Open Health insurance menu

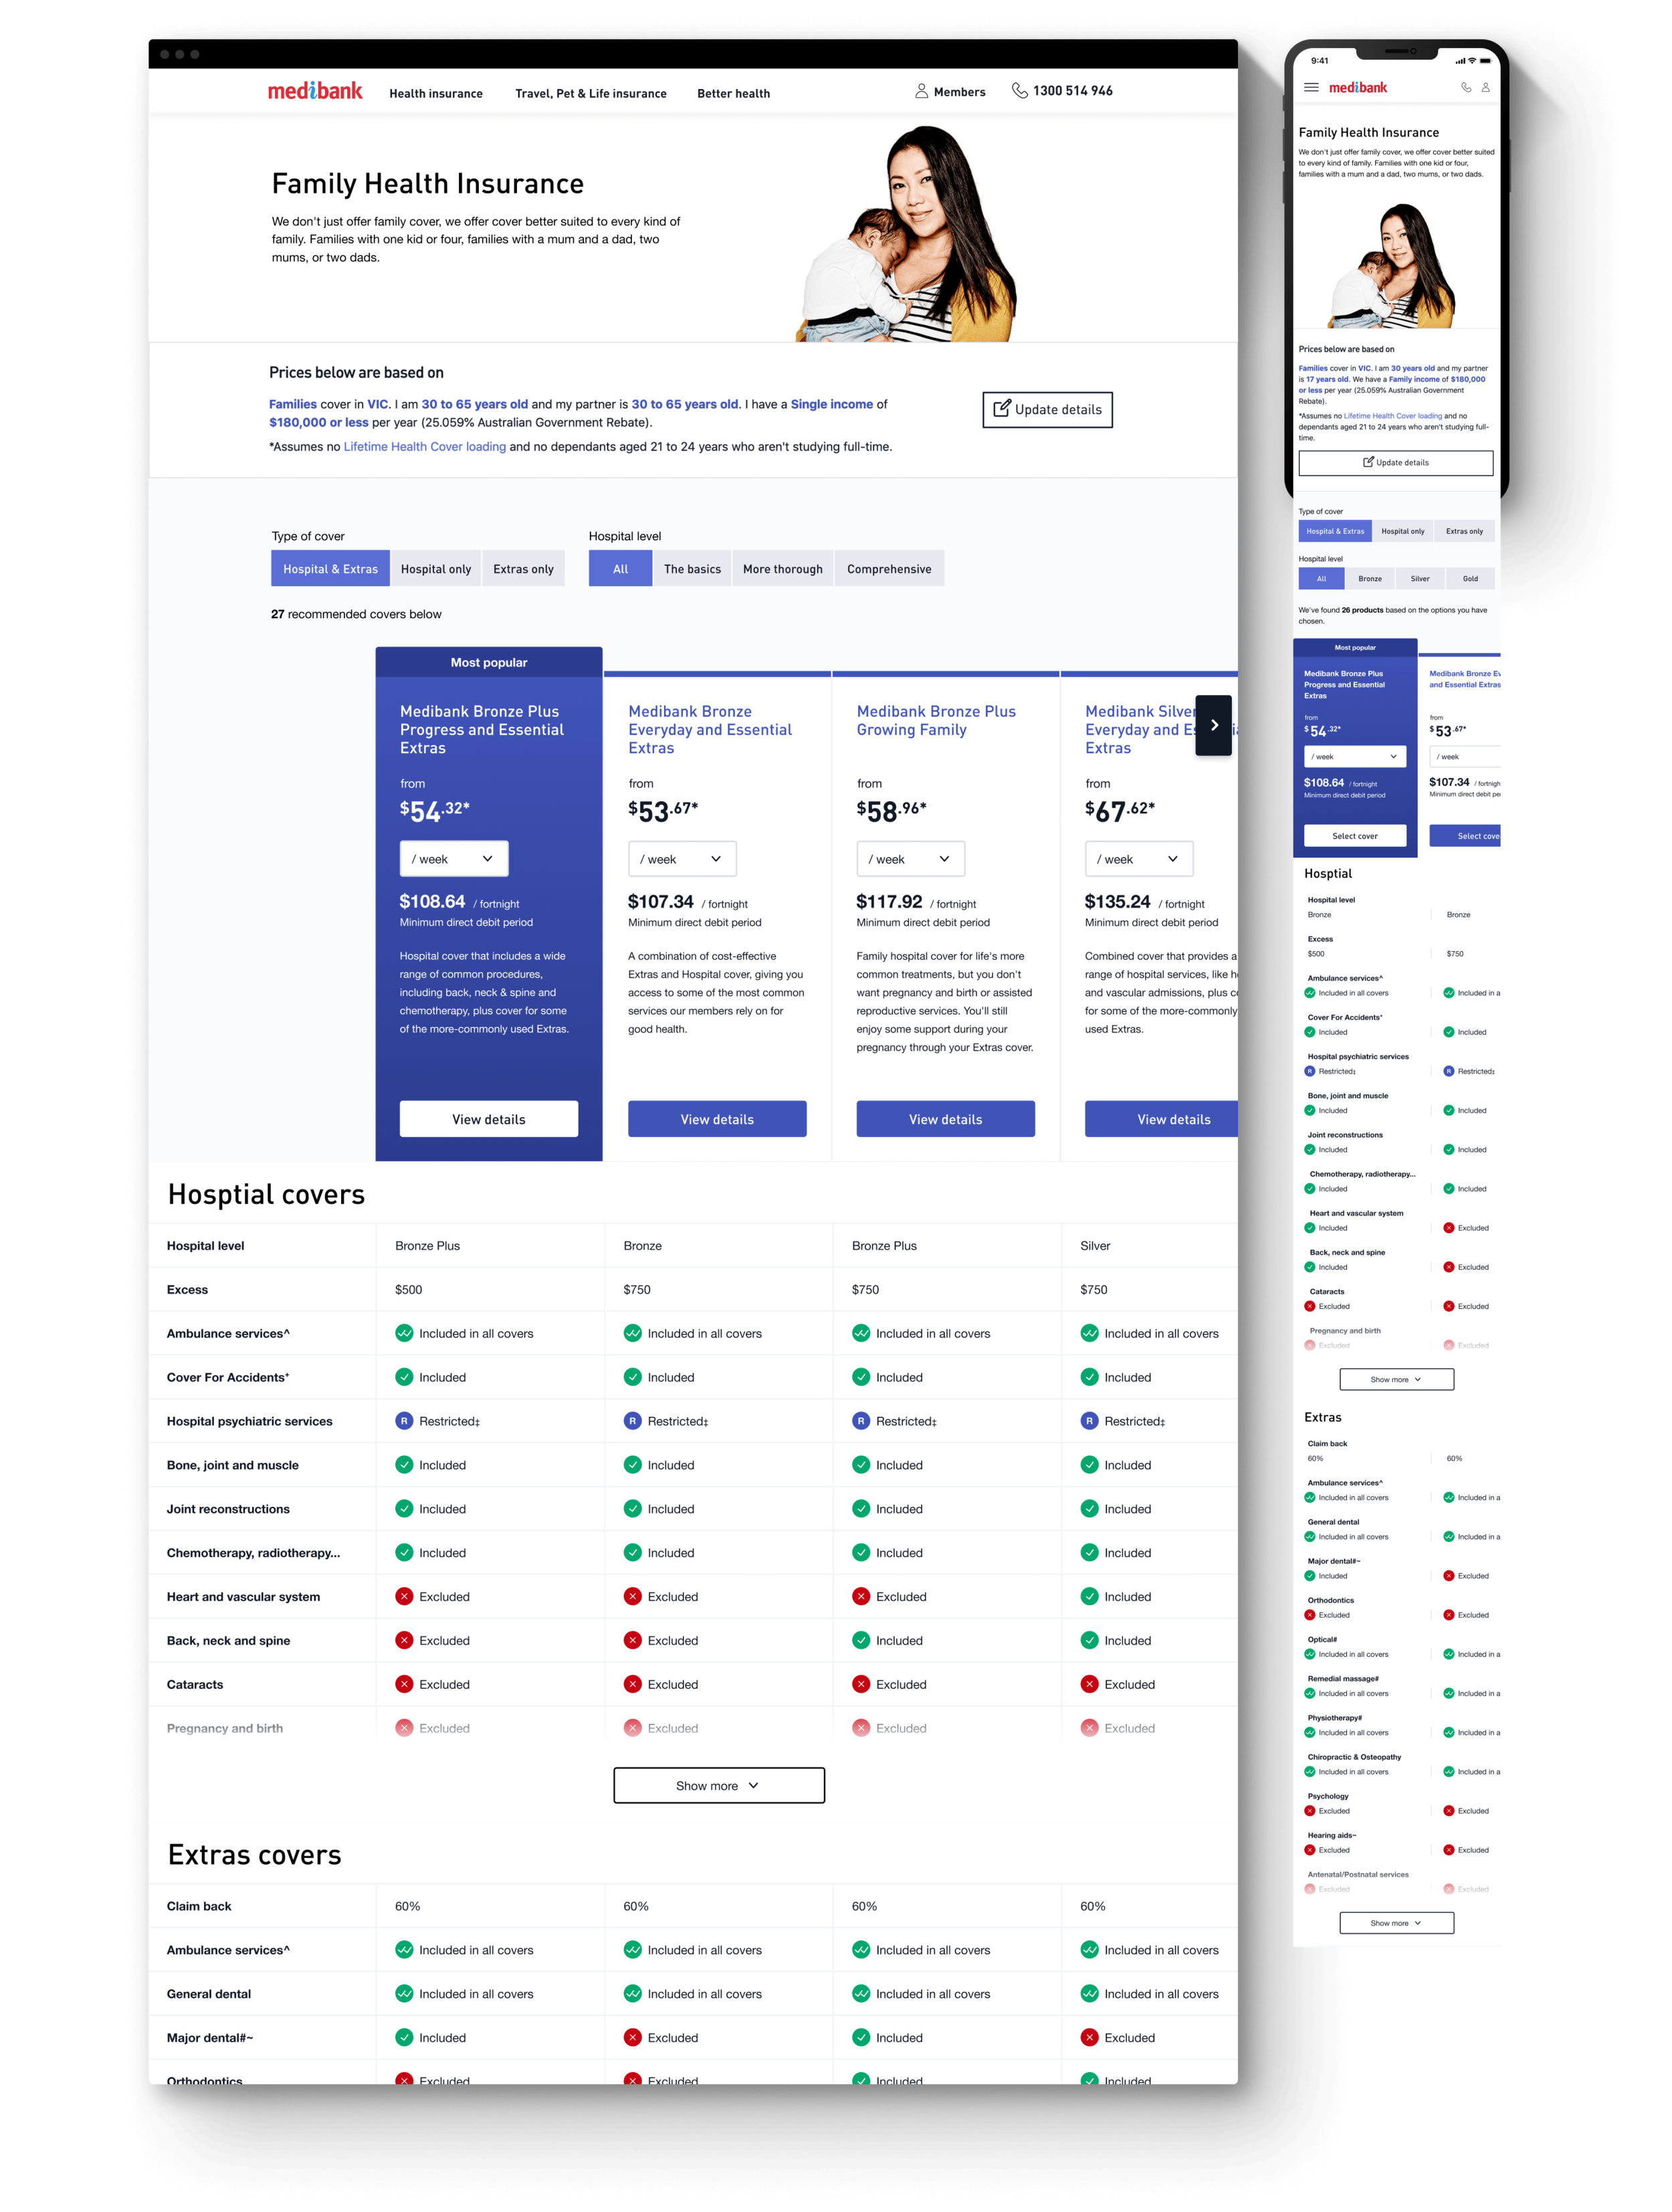coord(435,94)
